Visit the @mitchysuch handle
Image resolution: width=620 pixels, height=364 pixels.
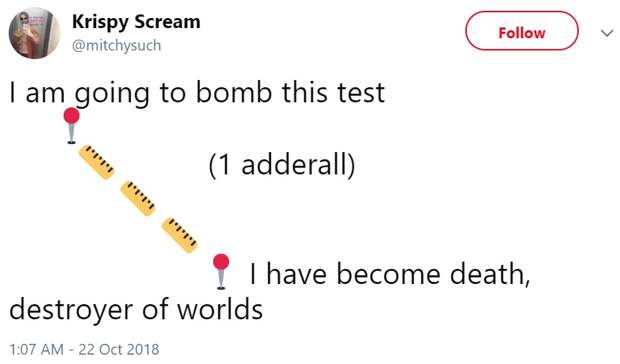pos(116,45)
